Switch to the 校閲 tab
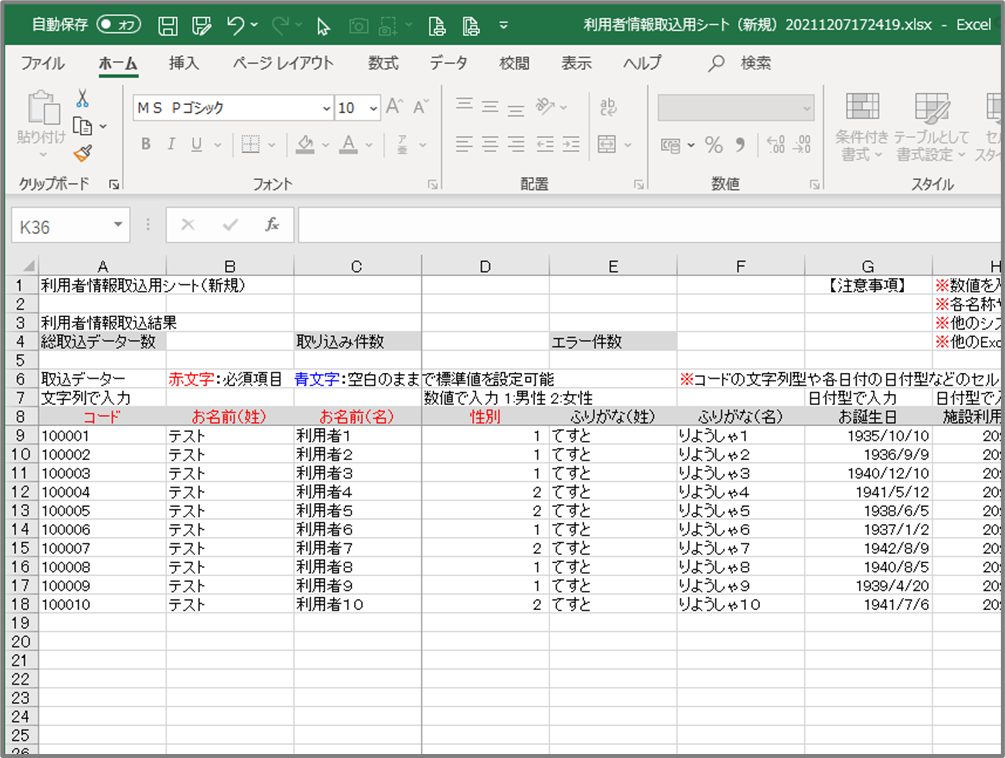The image size is (1005, 758). (515, 63)
